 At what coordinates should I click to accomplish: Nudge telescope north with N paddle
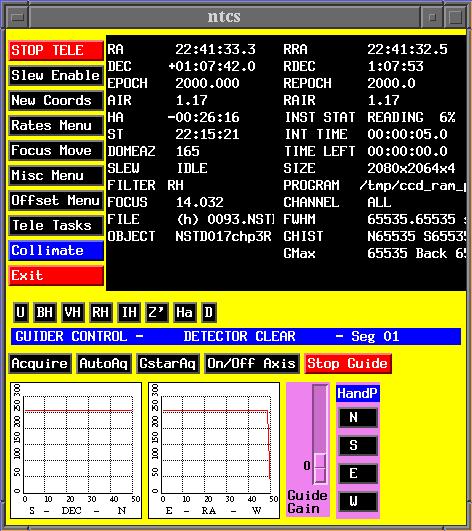358,418
